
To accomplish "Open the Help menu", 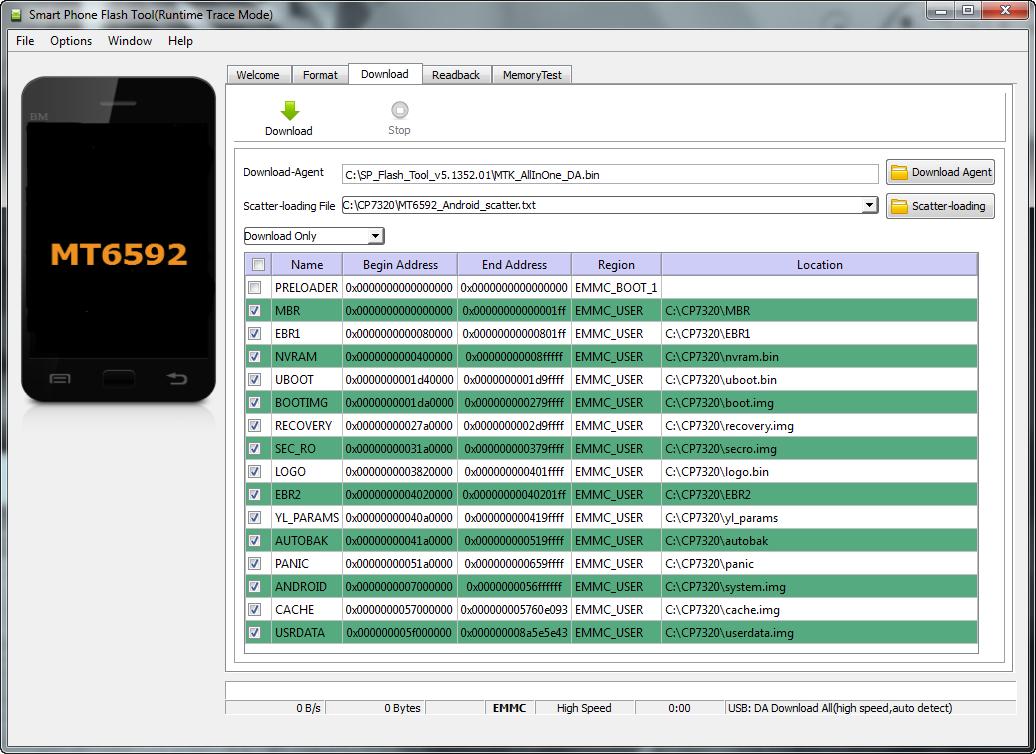I will (180, 41).
